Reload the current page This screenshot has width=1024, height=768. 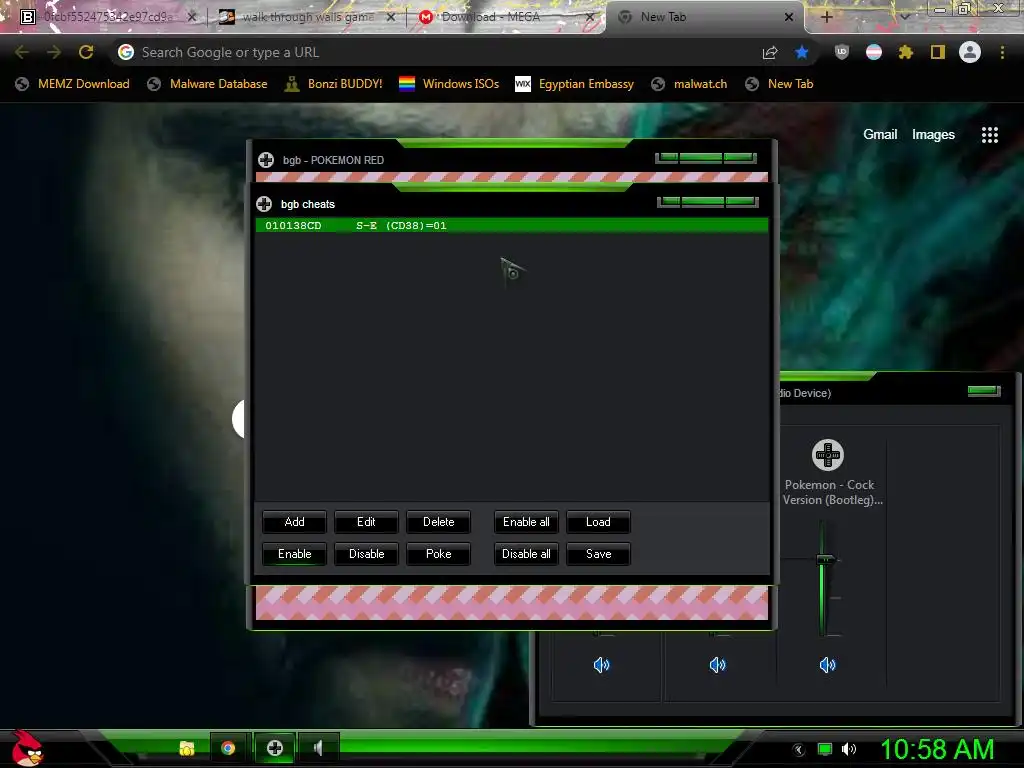(86, 52)
